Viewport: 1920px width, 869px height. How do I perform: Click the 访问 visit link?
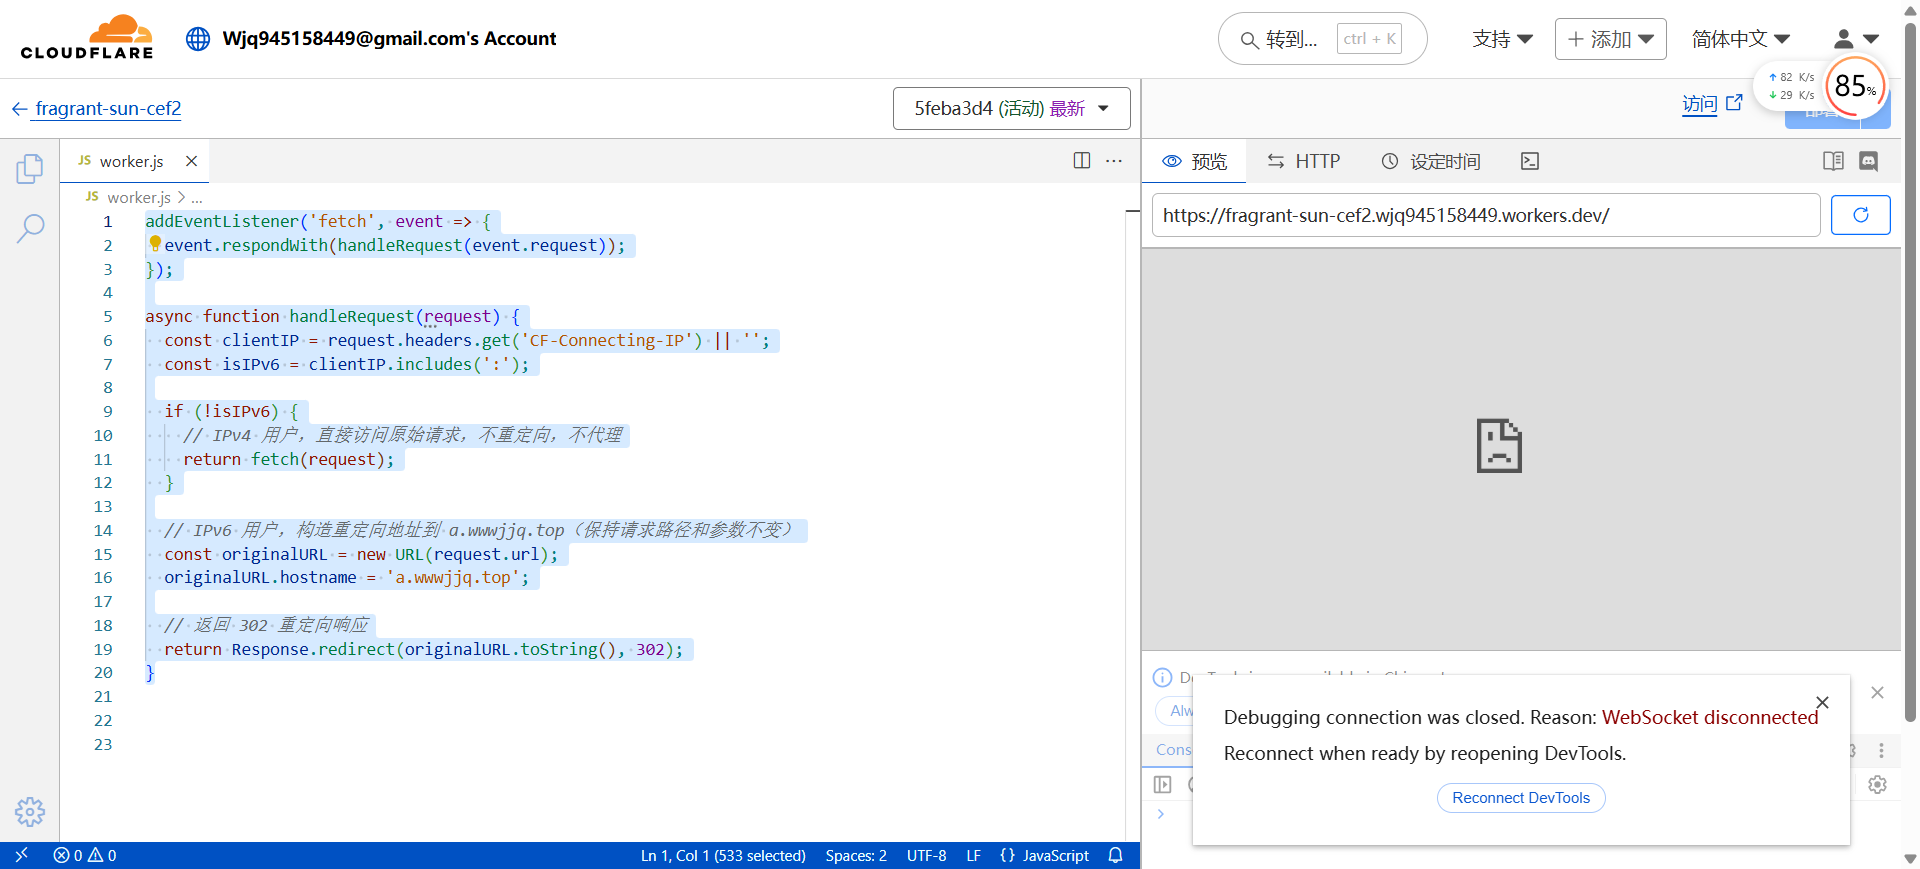point(1699,103)
